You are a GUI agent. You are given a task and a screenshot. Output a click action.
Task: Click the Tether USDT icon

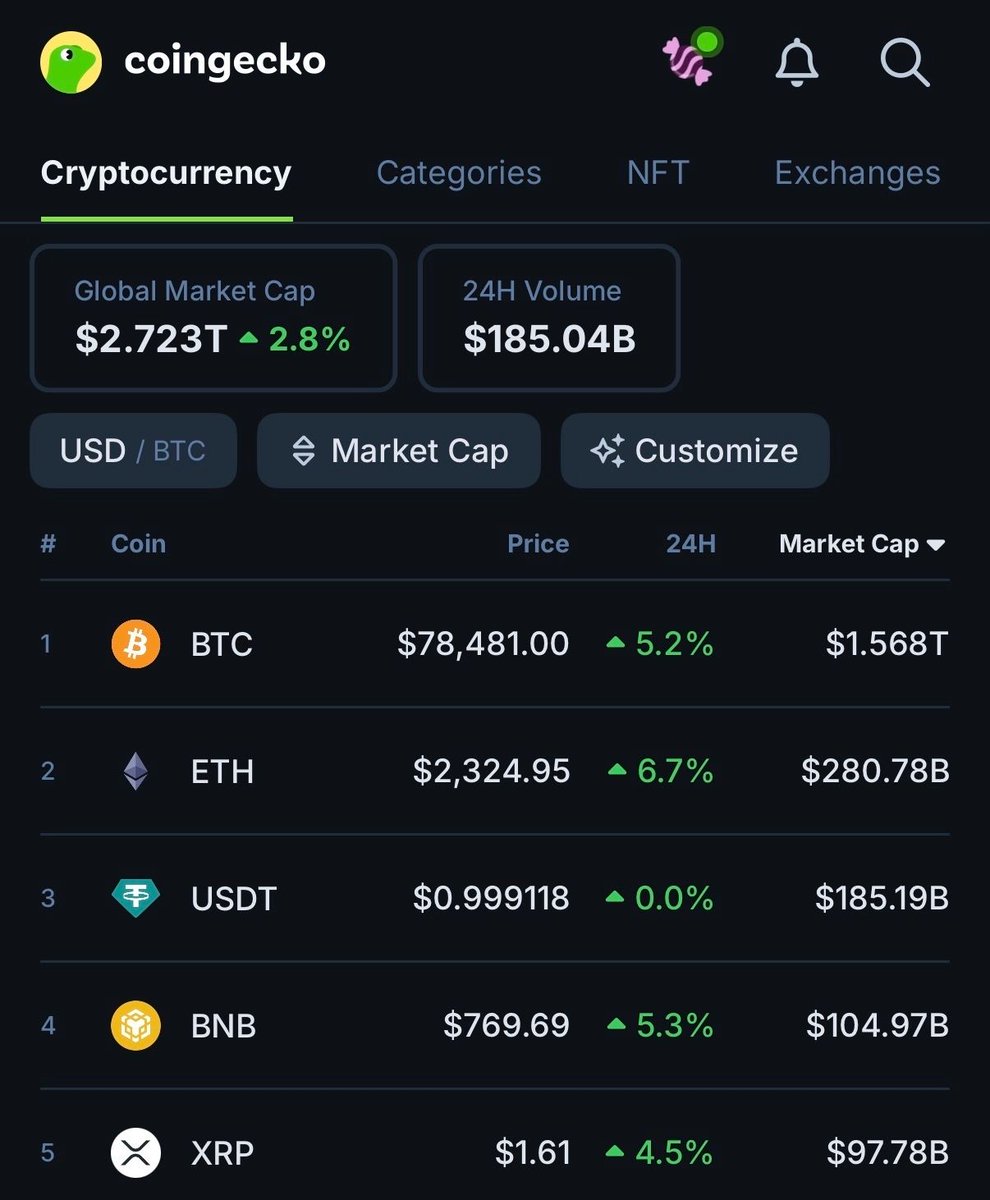pos(135,898)
